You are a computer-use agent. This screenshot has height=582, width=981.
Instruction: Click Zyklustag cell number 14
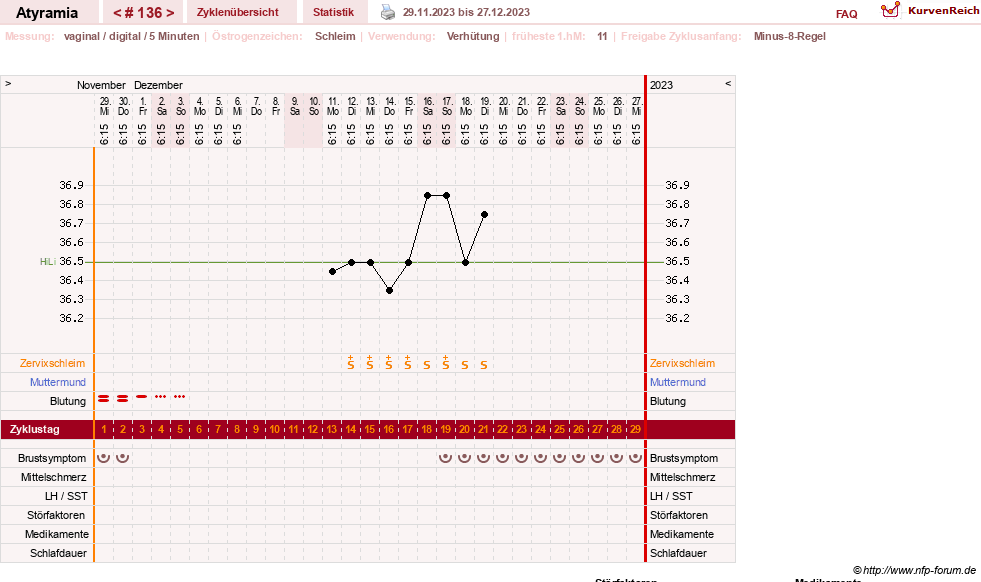tap(351, 429)
